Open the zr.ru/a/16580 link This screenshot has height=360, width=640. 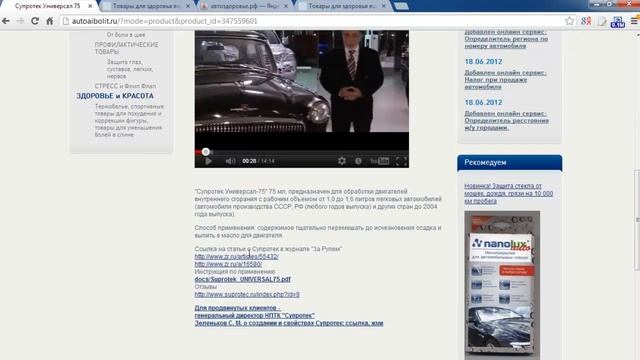tap(228, 264)
